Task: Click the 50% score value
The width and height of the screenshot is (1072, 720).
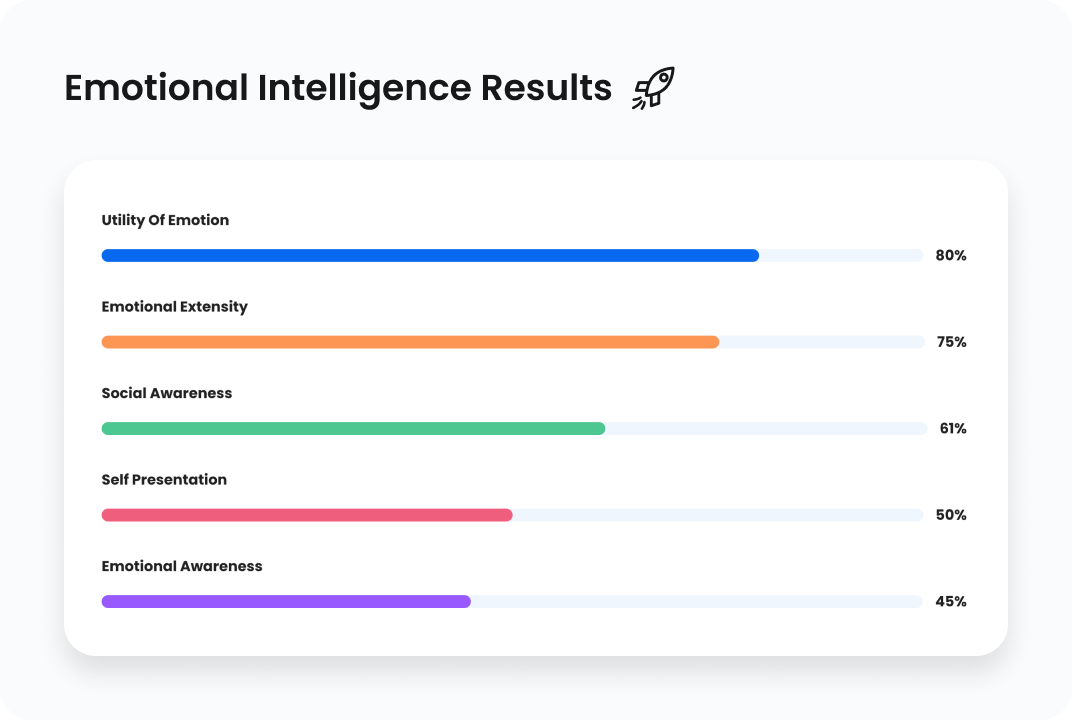Action: tap(951, 515)
